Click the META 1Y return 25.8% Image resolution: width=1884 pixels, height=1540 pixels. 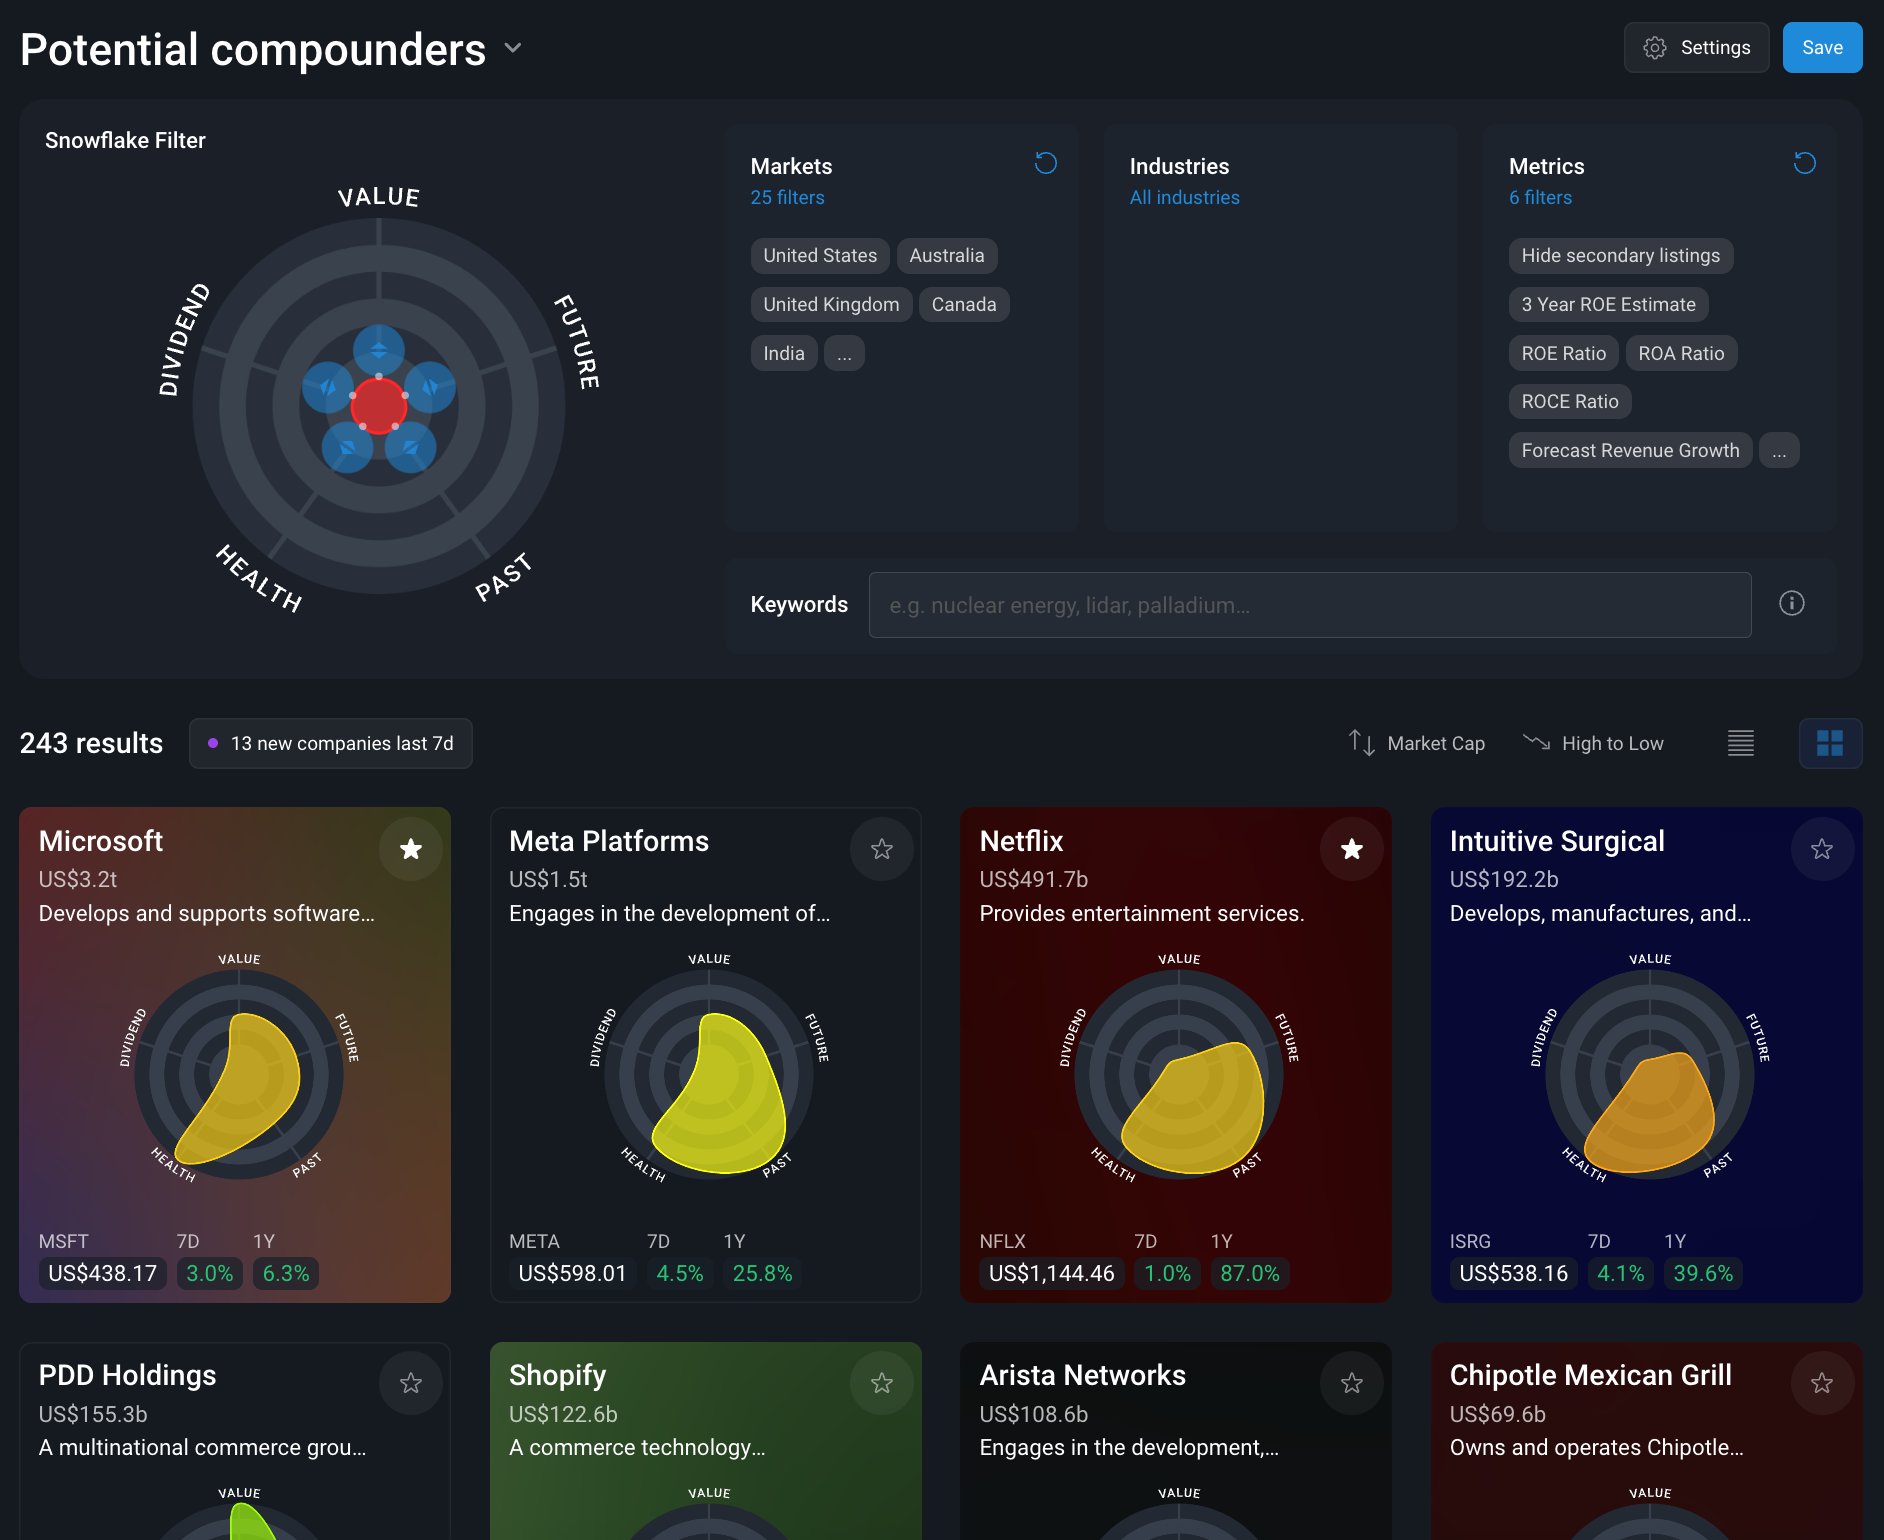(762, 1274)
